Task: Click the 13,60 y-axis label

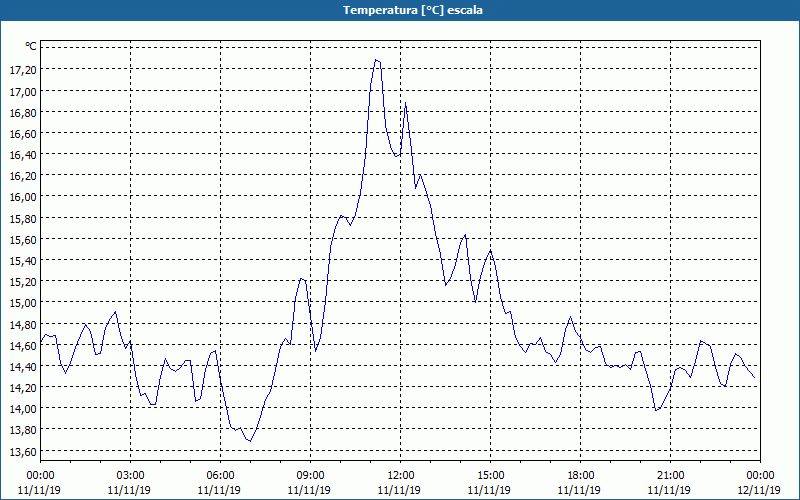Action: pos(23,452)
